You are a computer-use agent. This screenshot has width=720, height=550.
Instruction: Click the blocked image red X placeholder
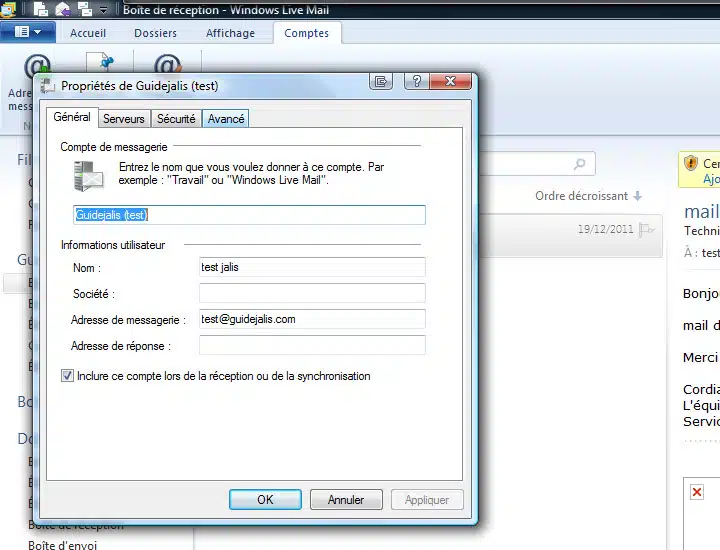[x=697, y=492]
